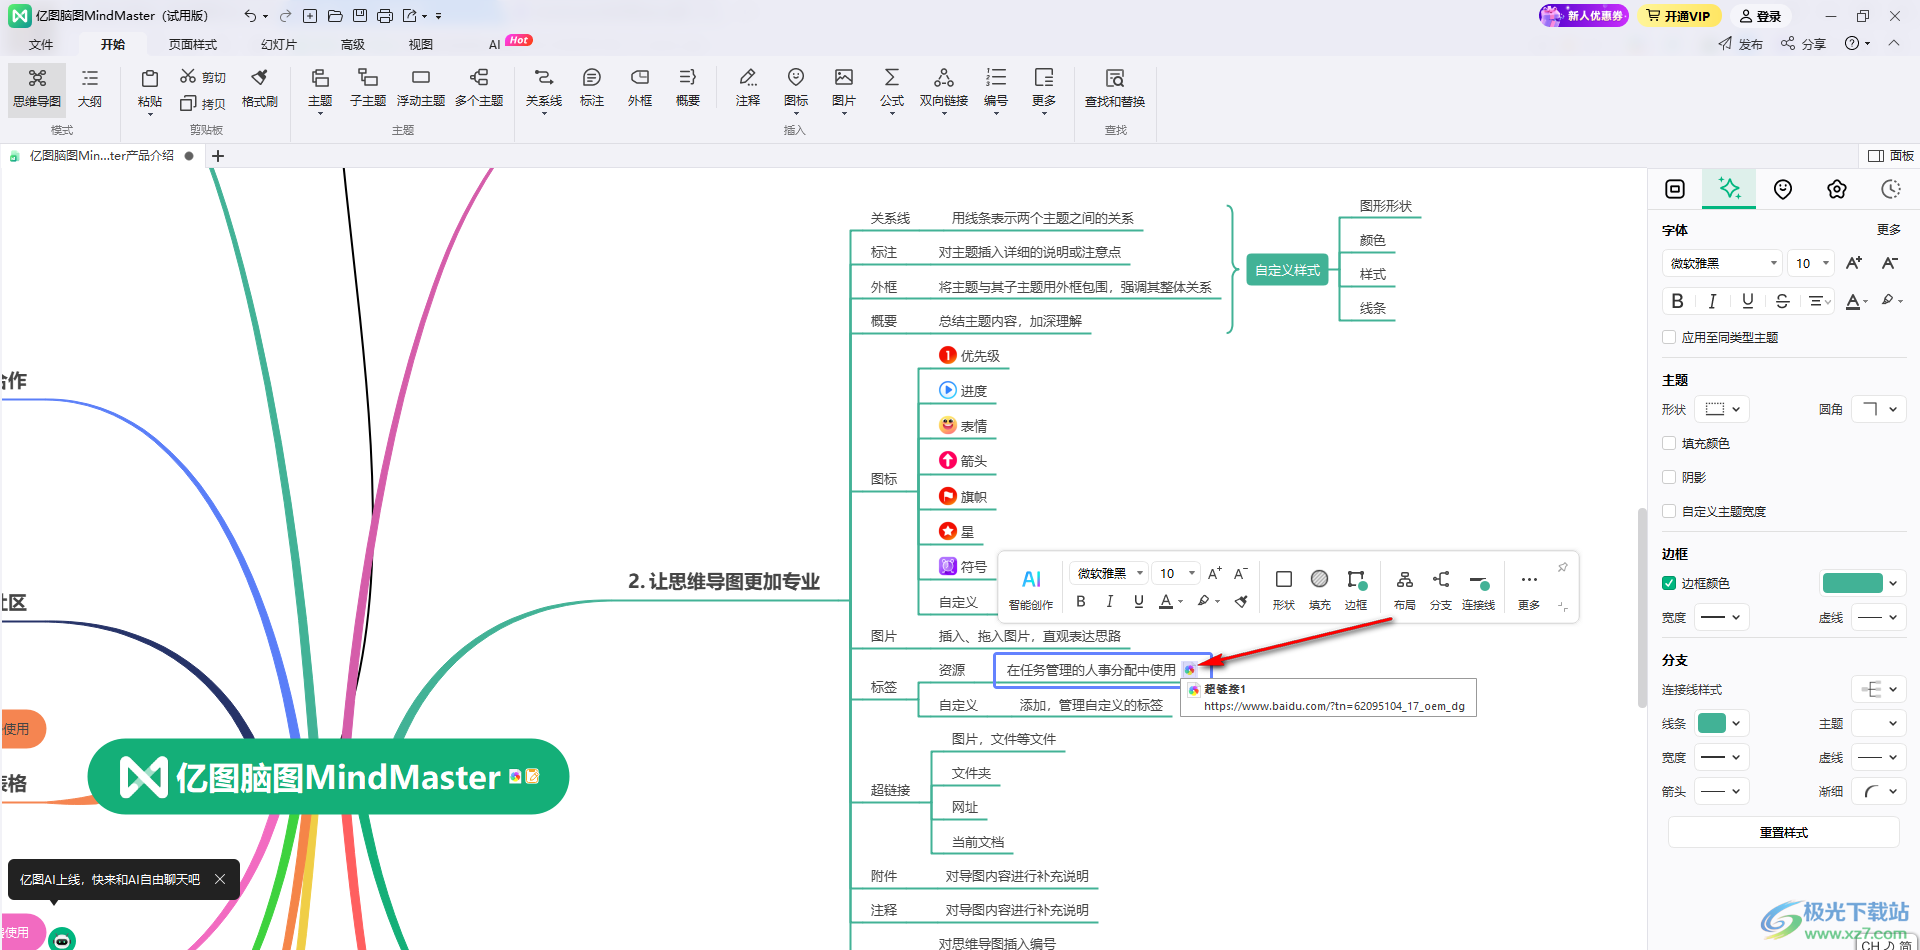Open the 智能创作 AI tool in the floating toolbar
The height and width of the screenshot is (950, 1920).
coord(1031,589)
